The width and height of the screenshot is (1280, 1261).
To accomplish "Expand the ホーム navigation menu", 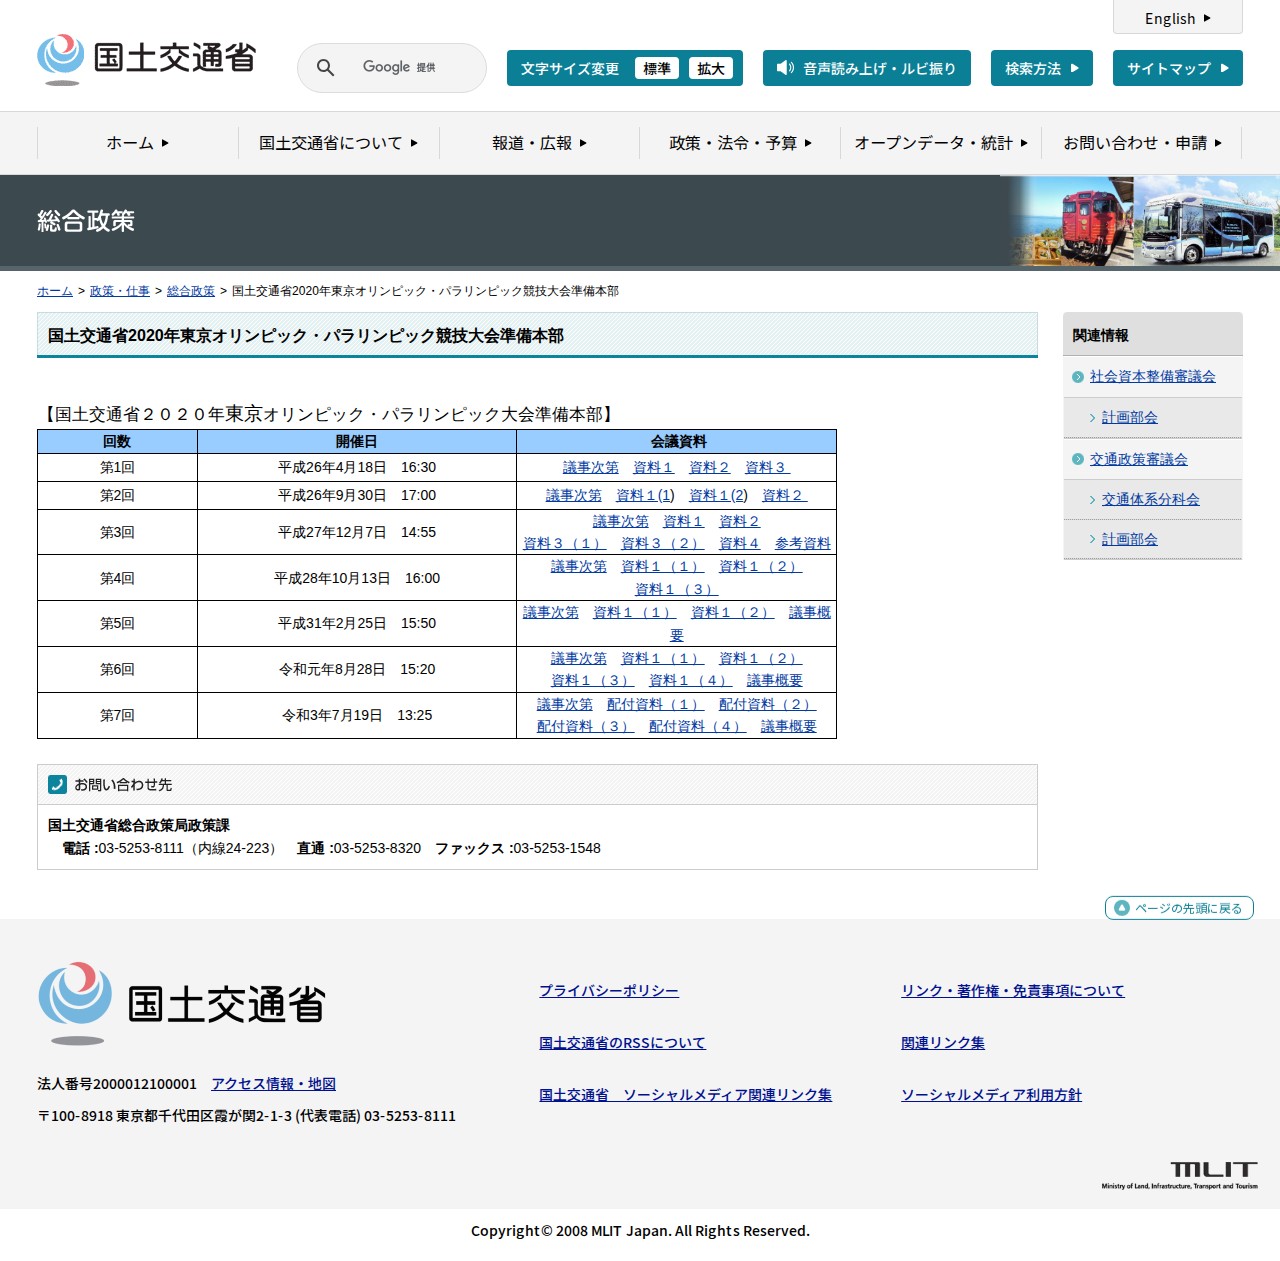I will click(x=138, y=143).
